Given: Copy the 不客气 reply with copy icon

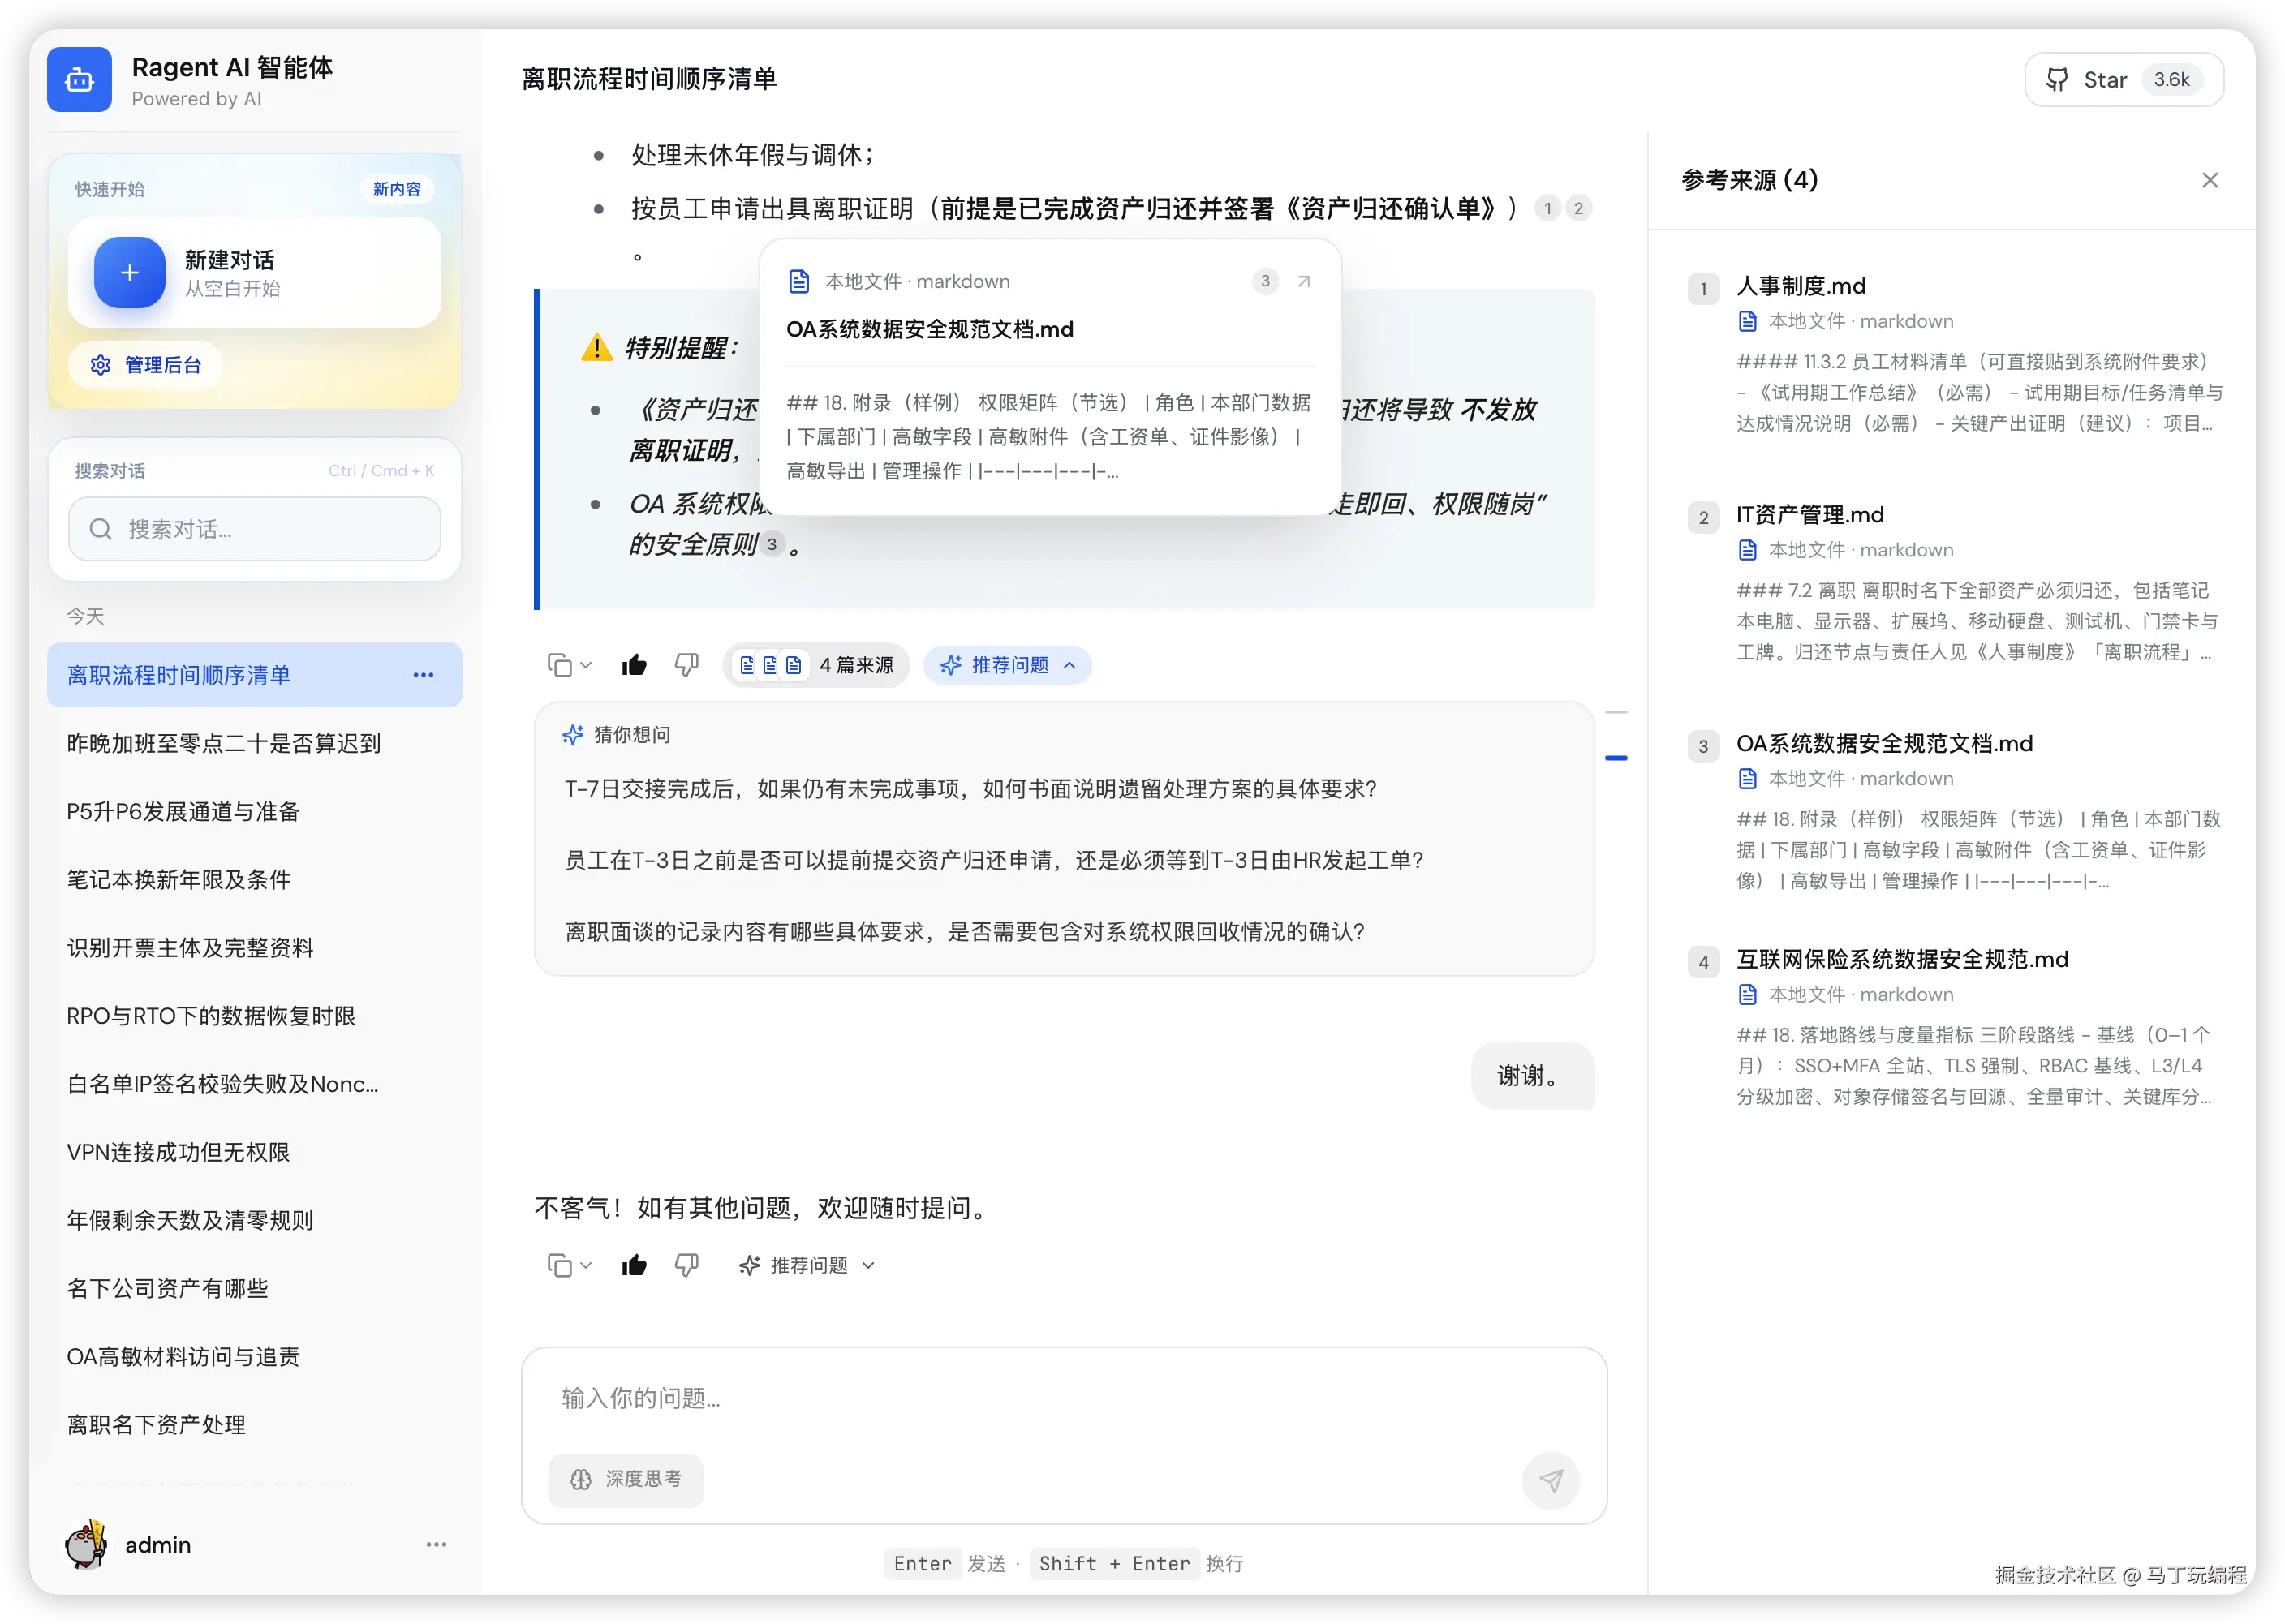Looking at the screenshot, I should coord(560,1265).
